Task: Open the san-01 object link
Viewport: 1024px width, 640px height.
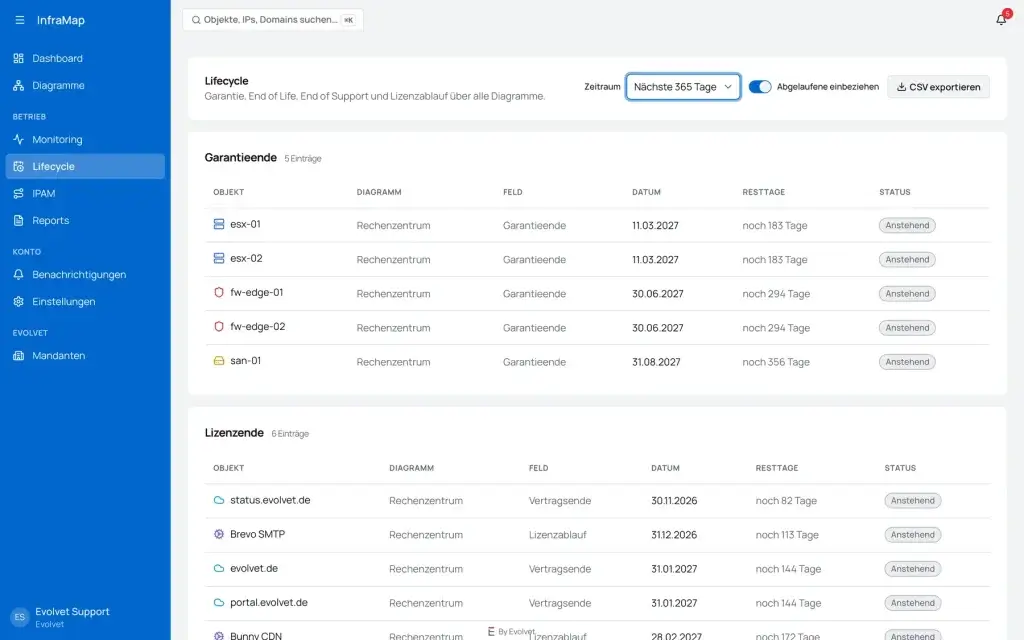Action: (245, 360)
